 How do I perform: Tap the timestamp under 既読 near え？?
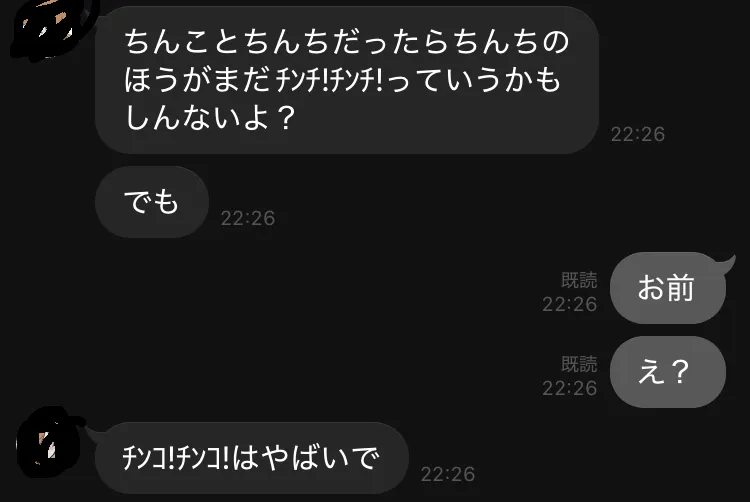point(570,388)
